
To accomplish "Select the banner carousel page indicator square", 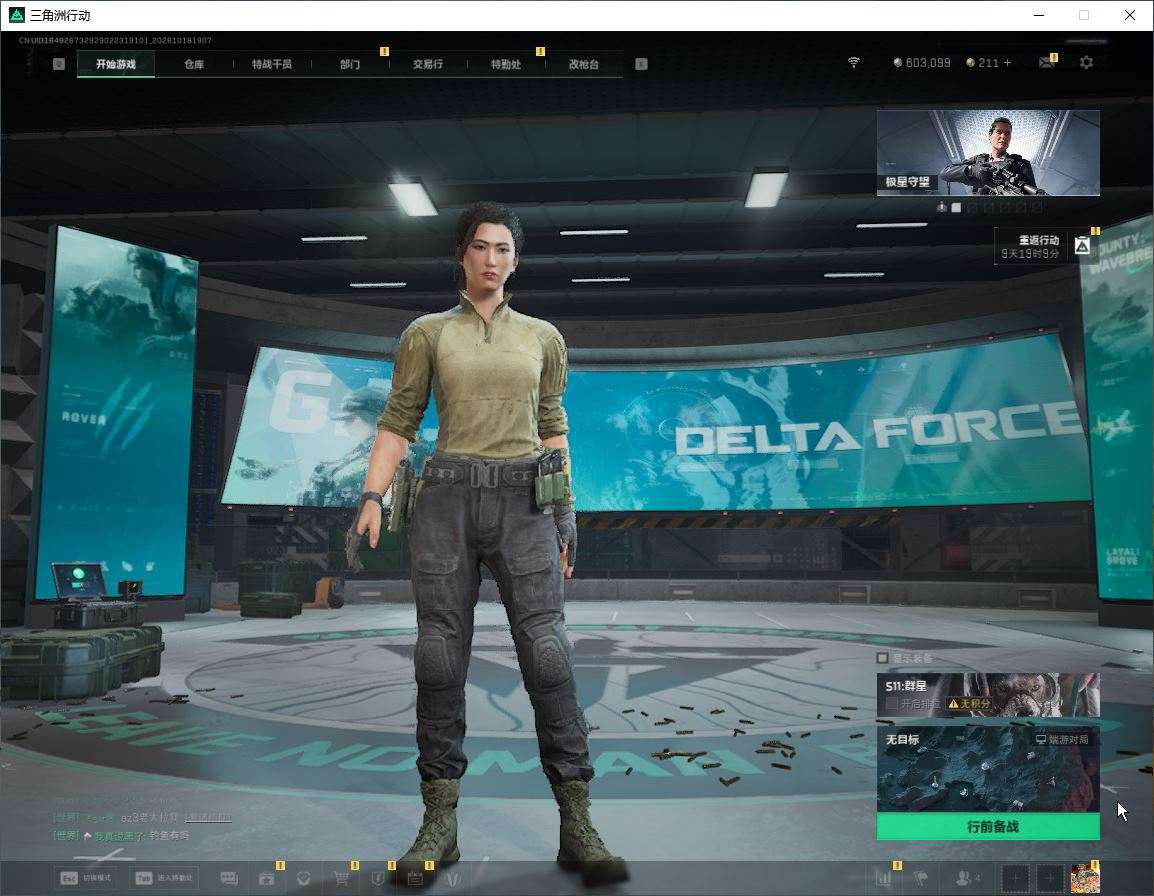I will click(956, 208).
